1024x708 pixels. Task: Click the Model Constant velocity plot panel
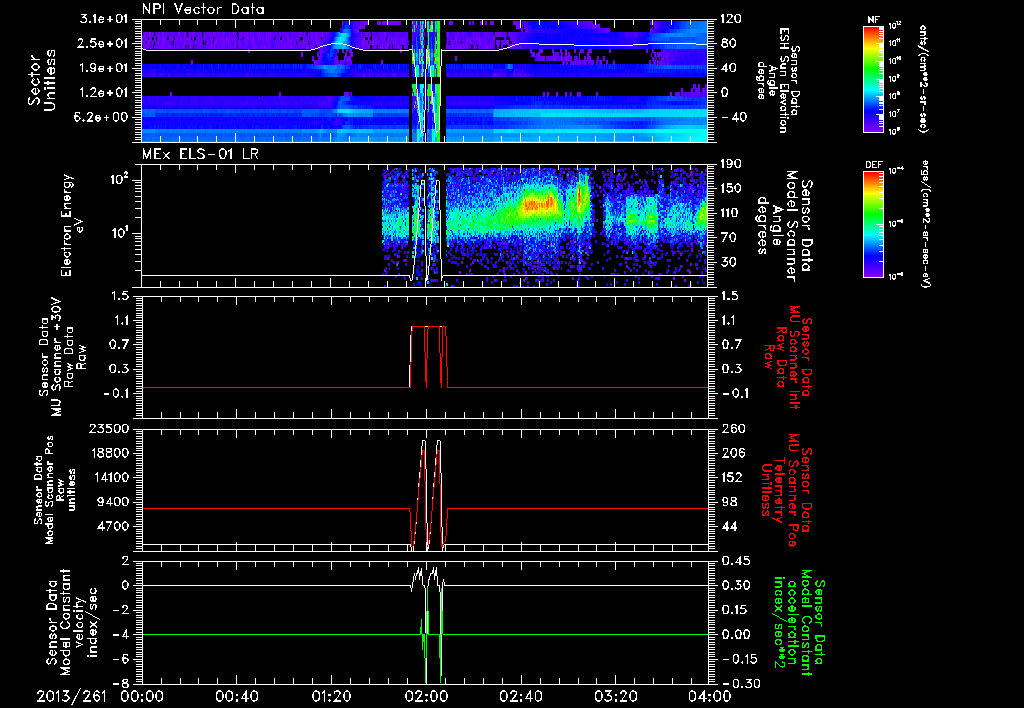tap(424, 622)
